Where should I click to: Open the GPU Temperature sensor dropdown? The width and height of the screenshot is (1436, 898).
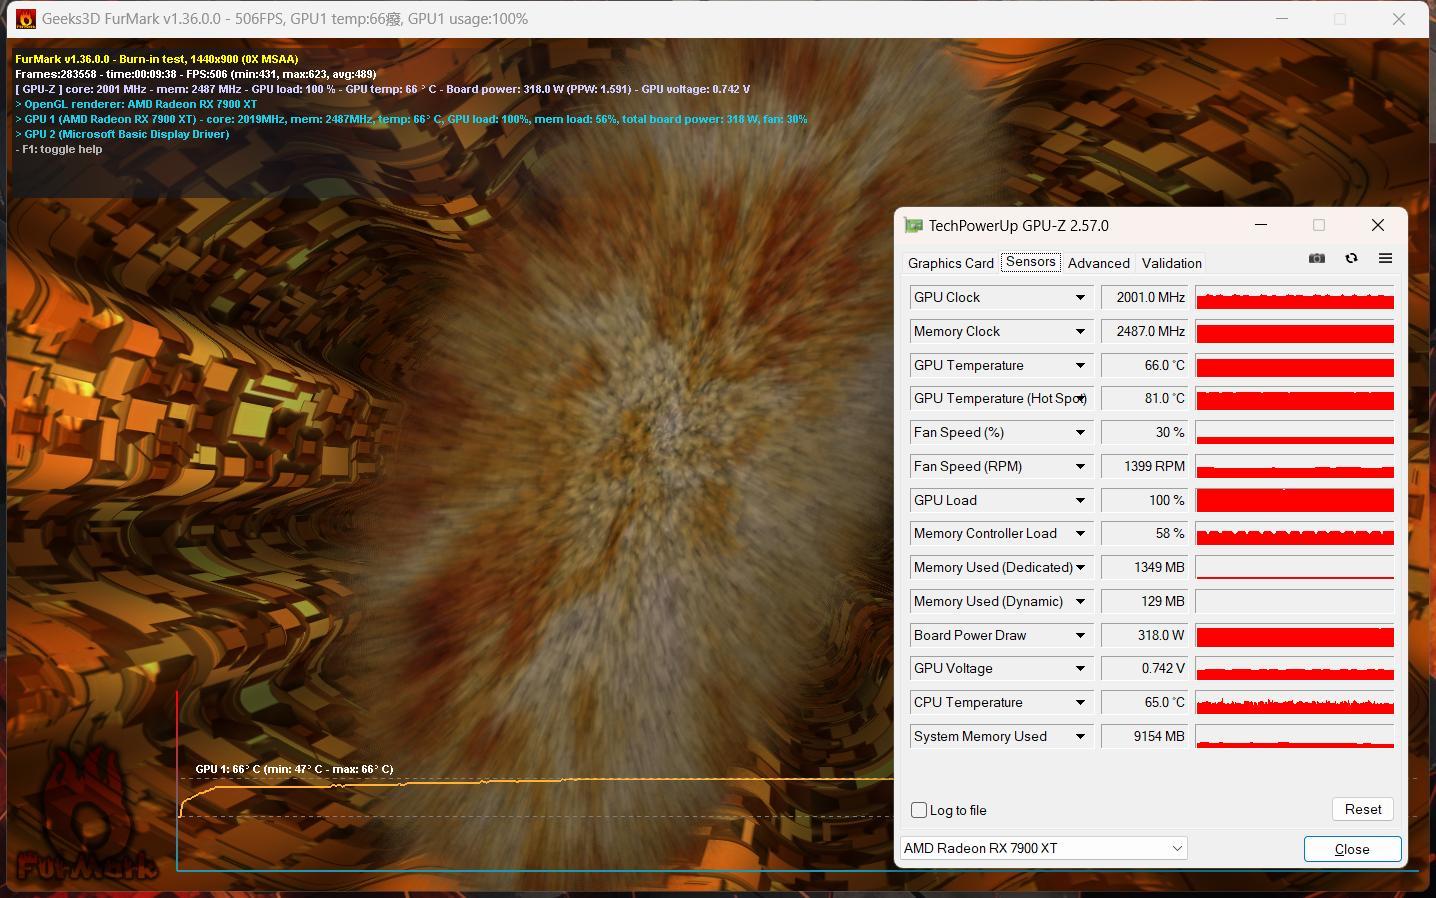pyautogui.click(x=1080, y=365)
